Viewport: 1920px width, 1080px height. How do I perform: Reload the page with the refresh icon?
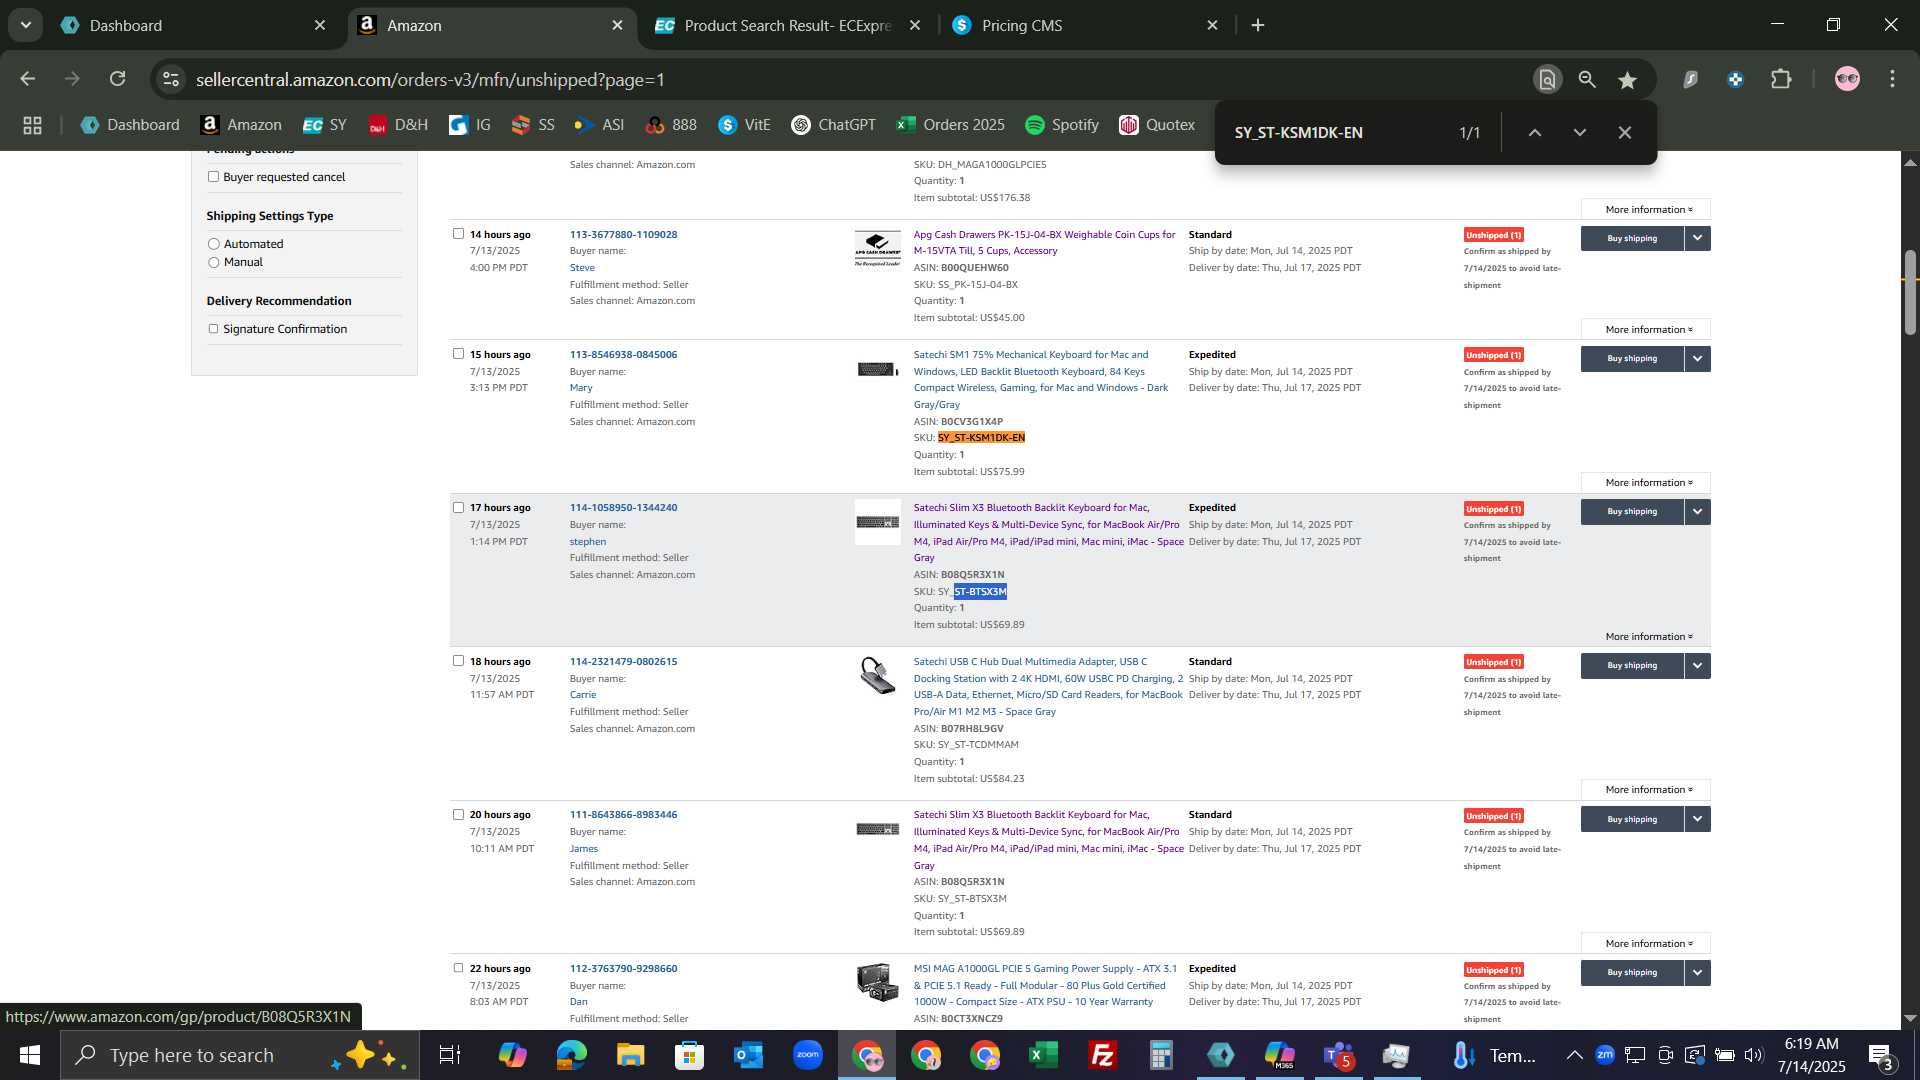tap(118, 79)
